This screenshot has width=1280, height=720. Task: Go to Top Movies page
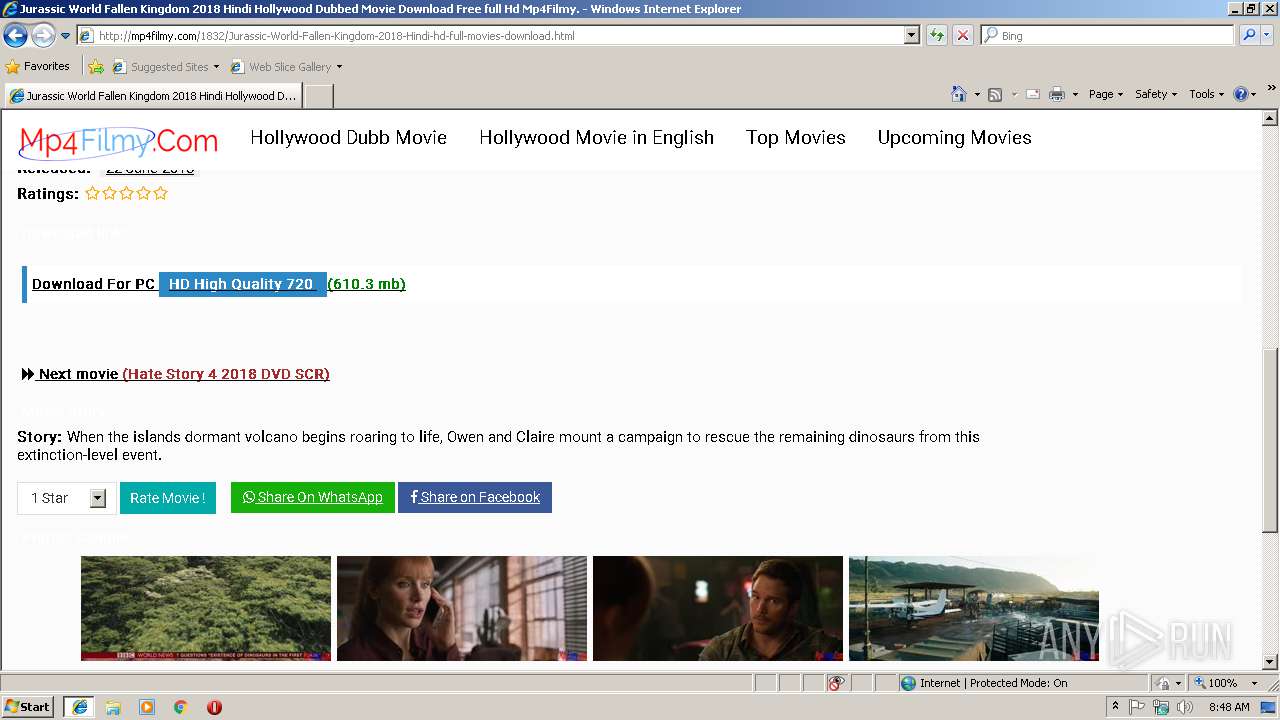[796, 138]
